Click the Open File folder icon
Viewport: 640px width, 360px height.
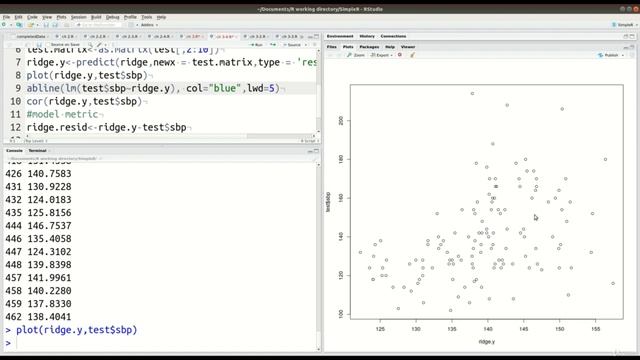coord(31,25)
